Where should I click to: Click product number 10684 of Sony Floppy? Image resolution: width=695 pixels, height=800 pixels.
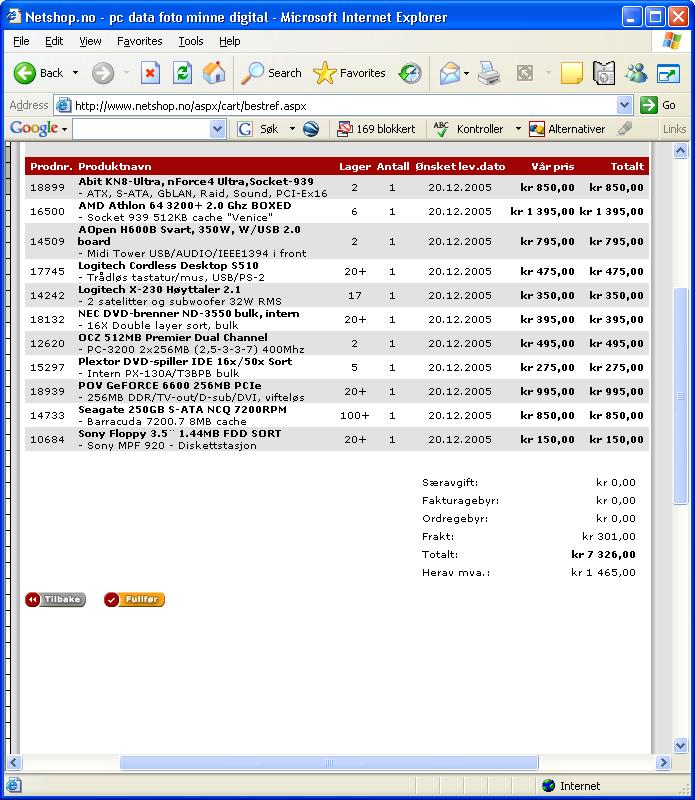point(47,439)
